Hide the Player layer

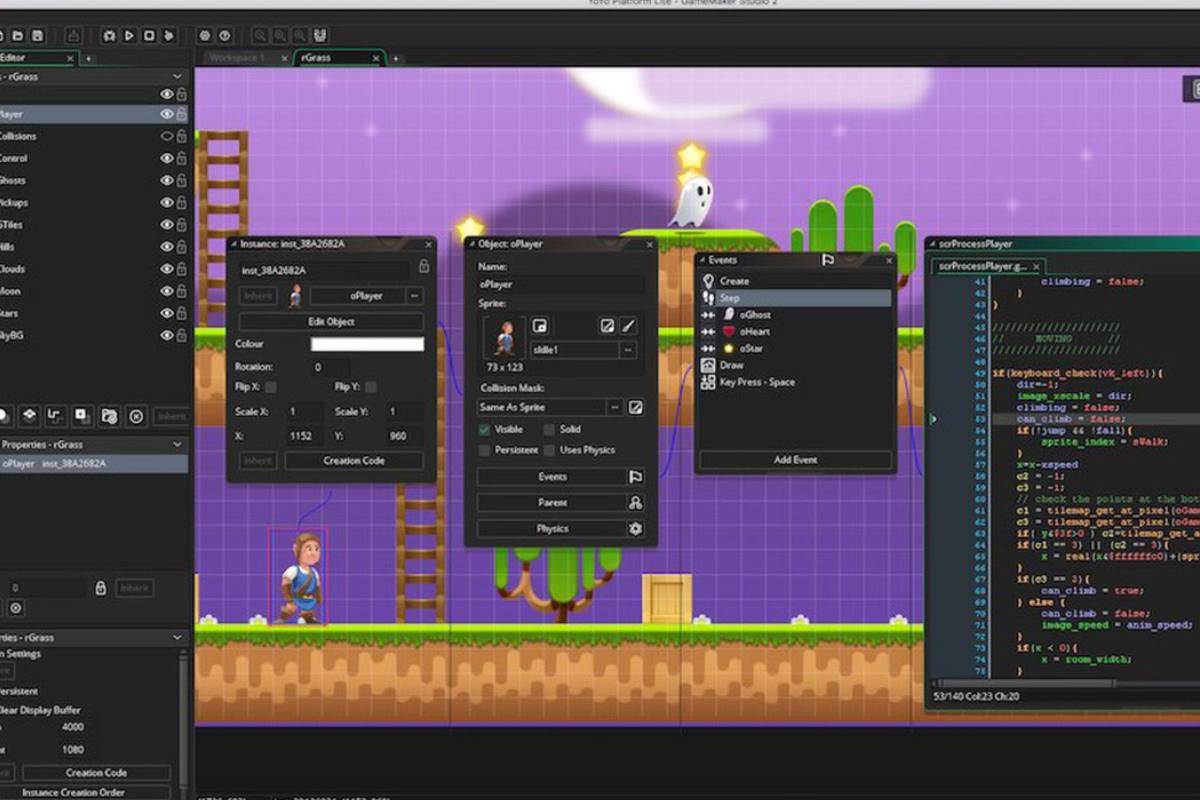click(167, 114)
